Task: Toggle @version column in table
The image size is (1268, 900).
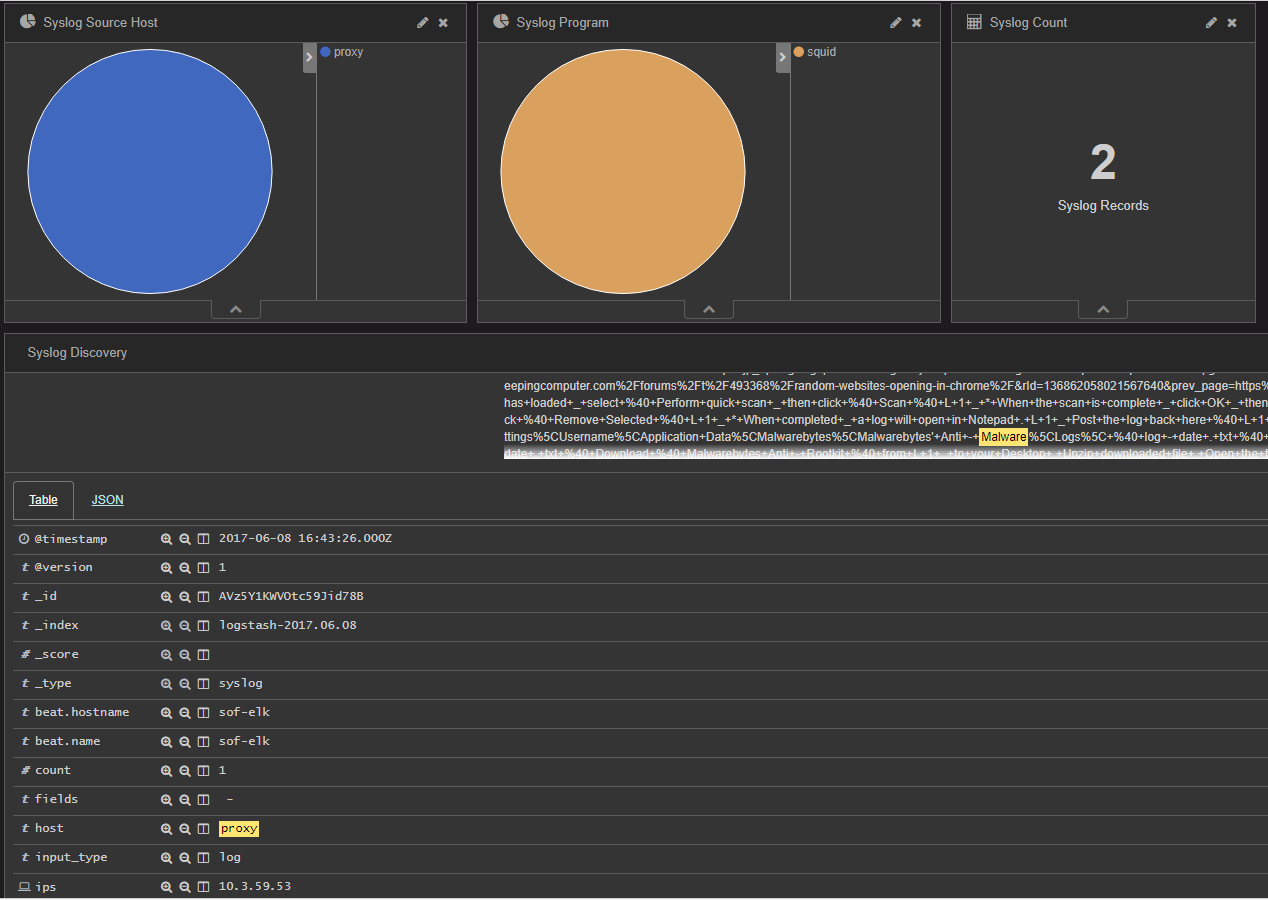Action: coord(203,567)
